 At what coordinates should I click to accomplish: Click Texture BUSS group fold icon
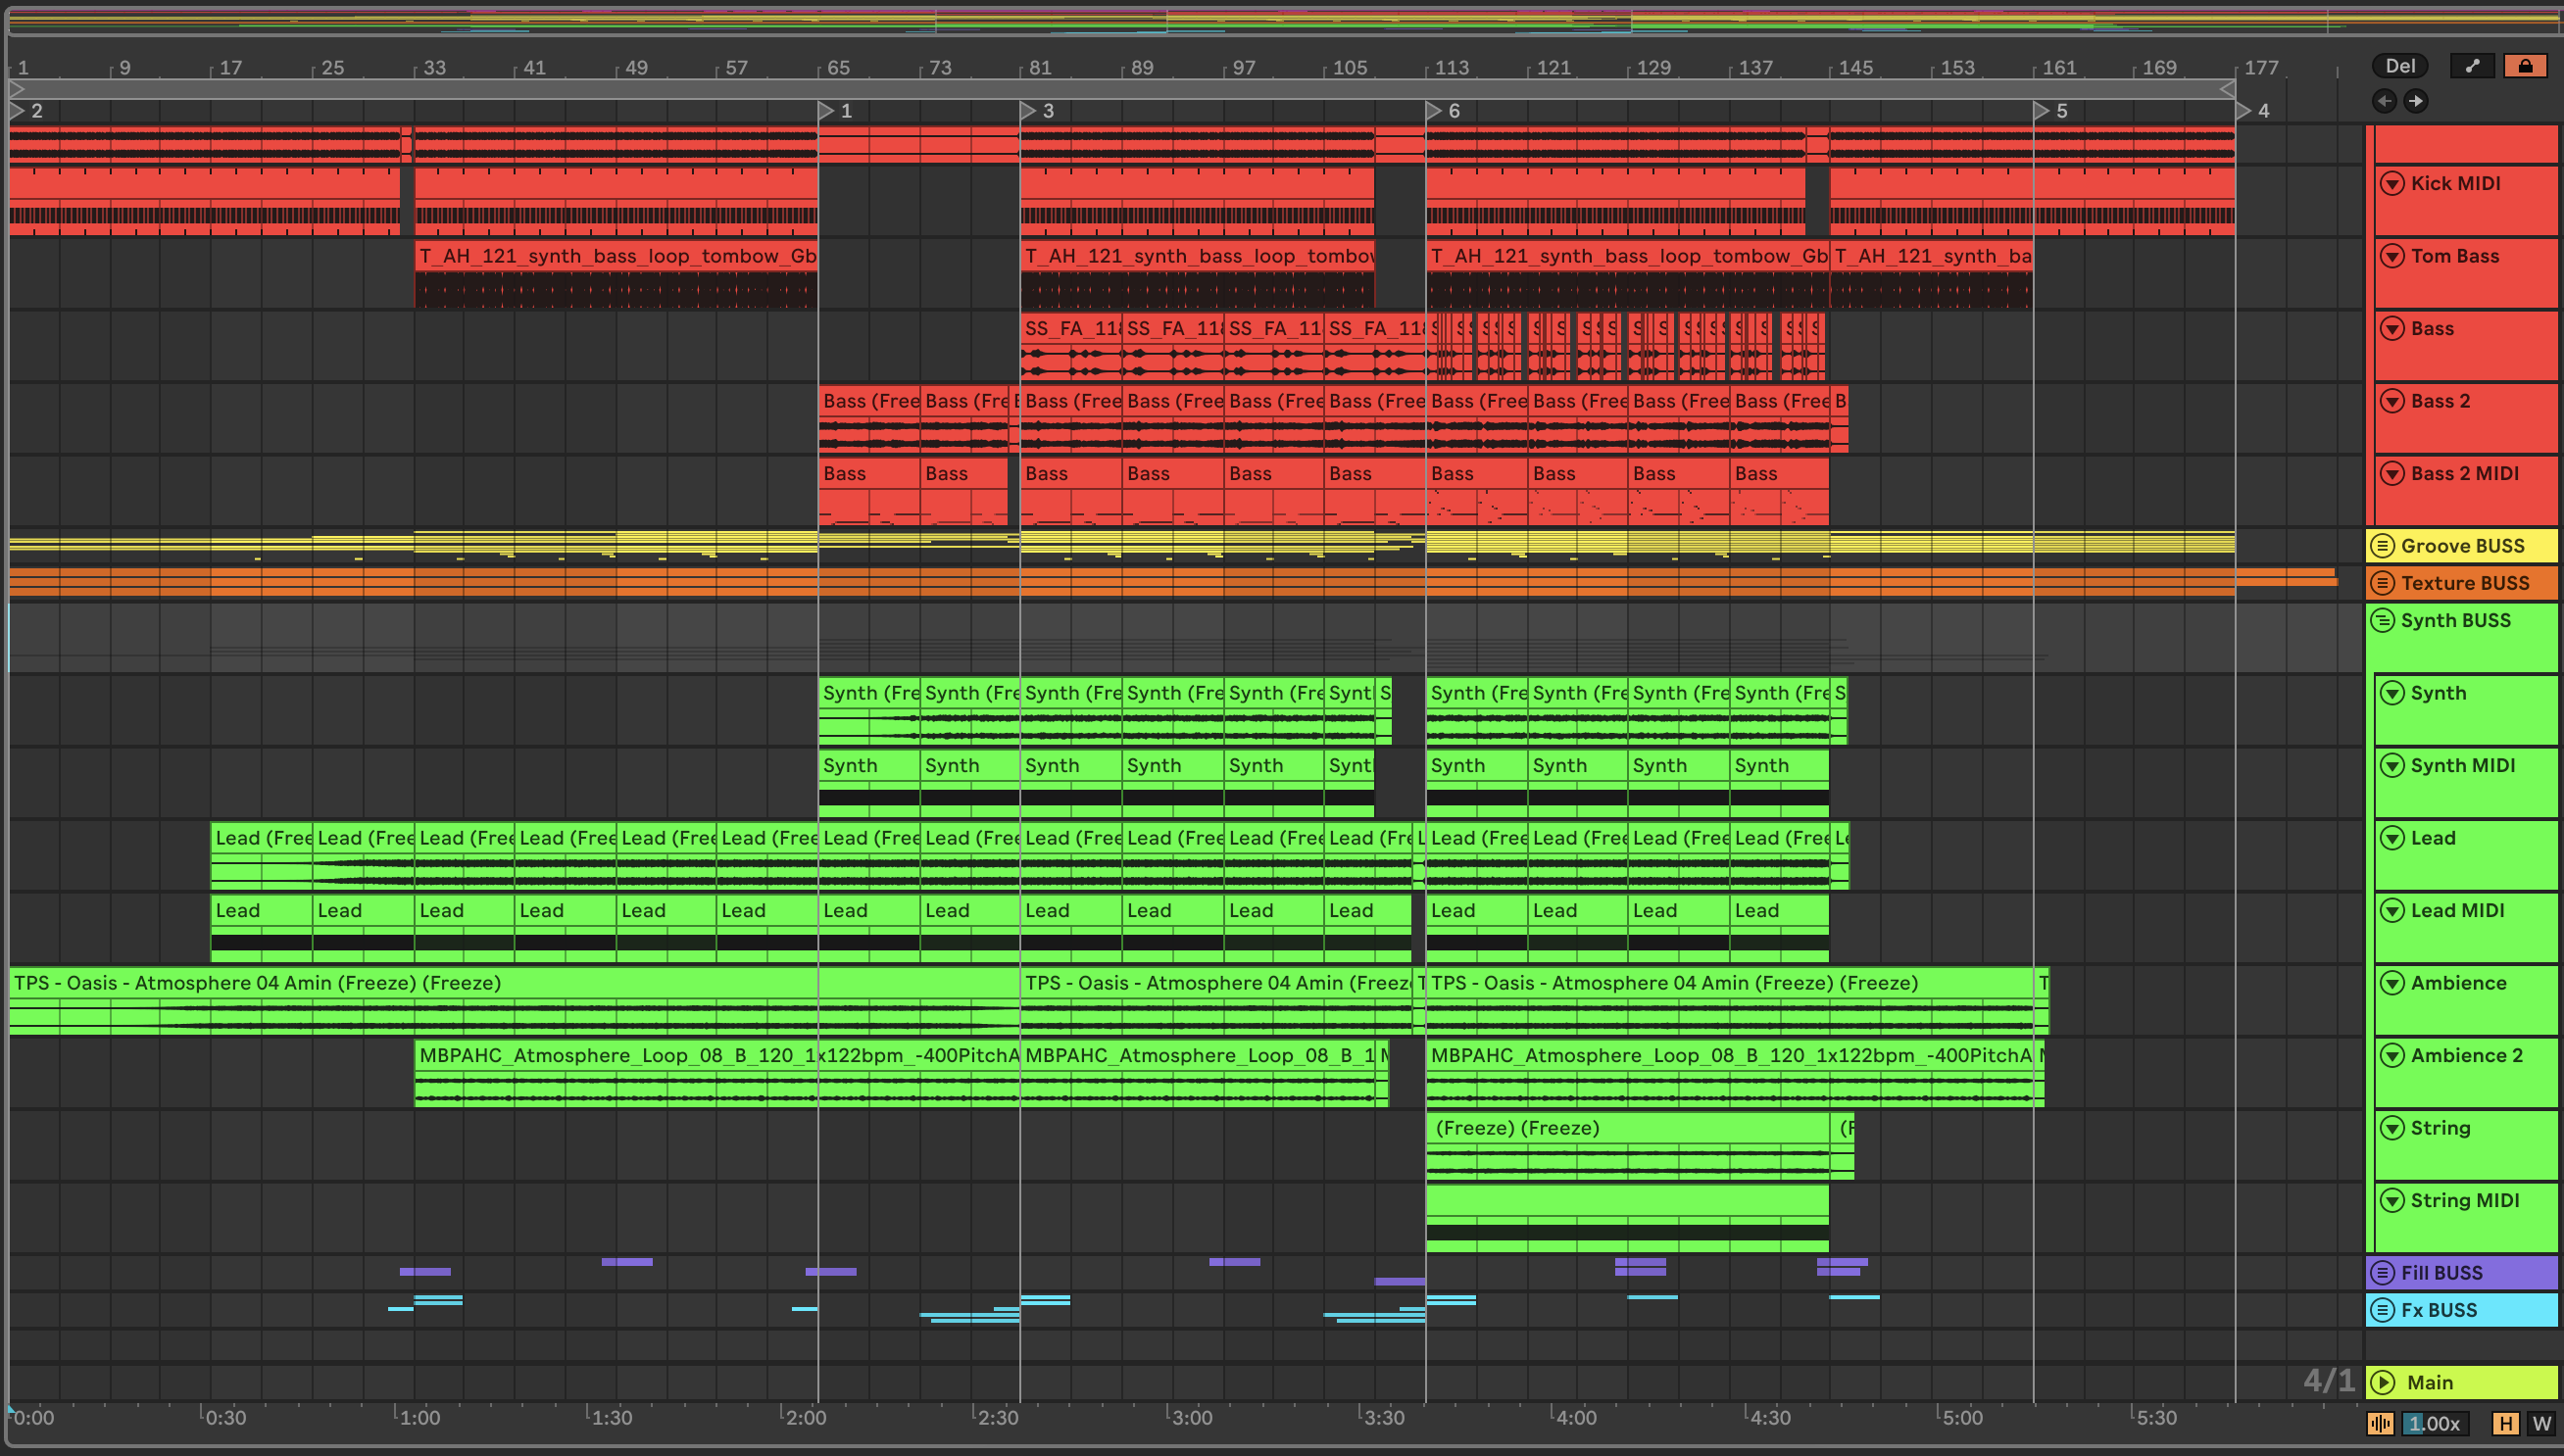point(2382,583)
